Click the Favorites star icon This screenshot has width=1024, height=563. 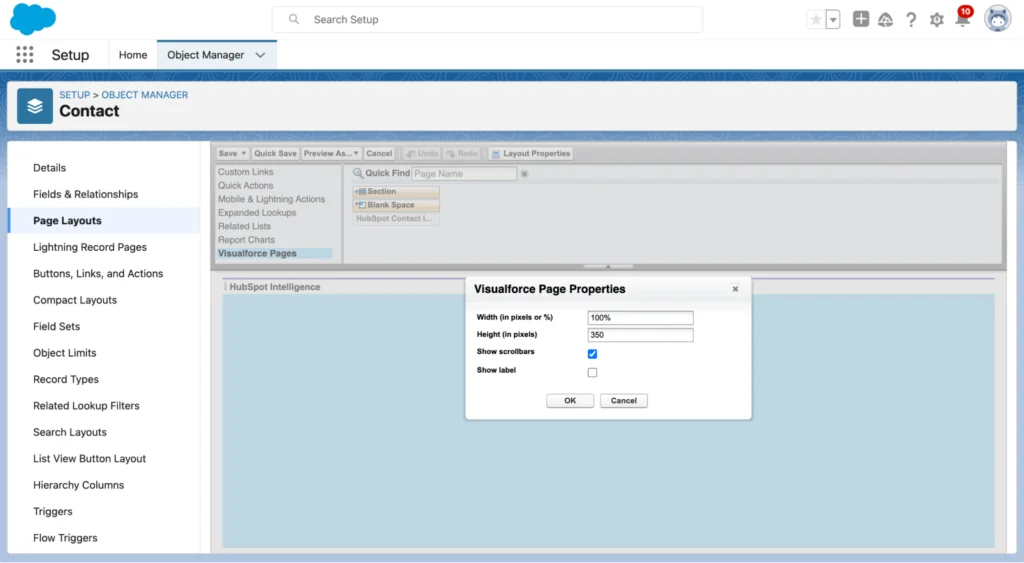coord(816,20)
